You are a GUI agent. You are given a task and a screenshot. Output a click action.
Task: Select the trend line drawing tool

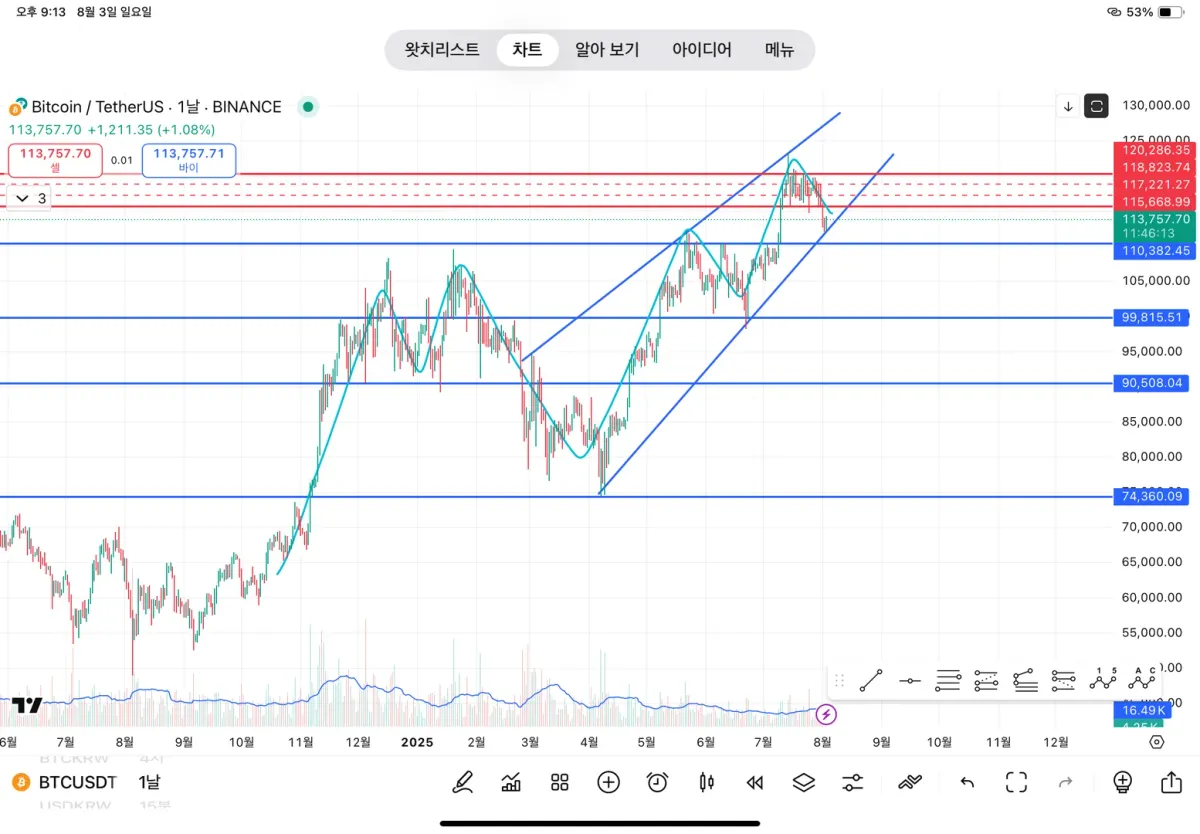(x=870, y=681)
